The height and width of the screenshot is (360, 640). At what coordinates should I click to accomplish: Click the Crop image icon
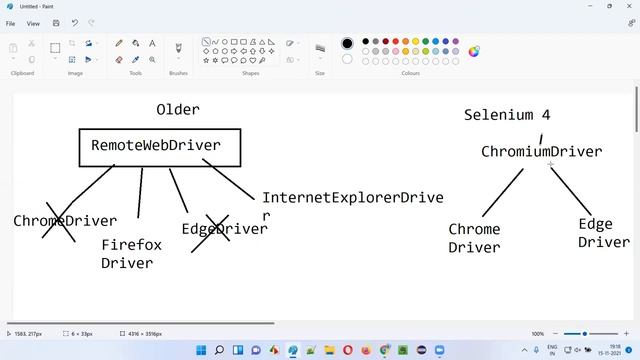(72, 43)
